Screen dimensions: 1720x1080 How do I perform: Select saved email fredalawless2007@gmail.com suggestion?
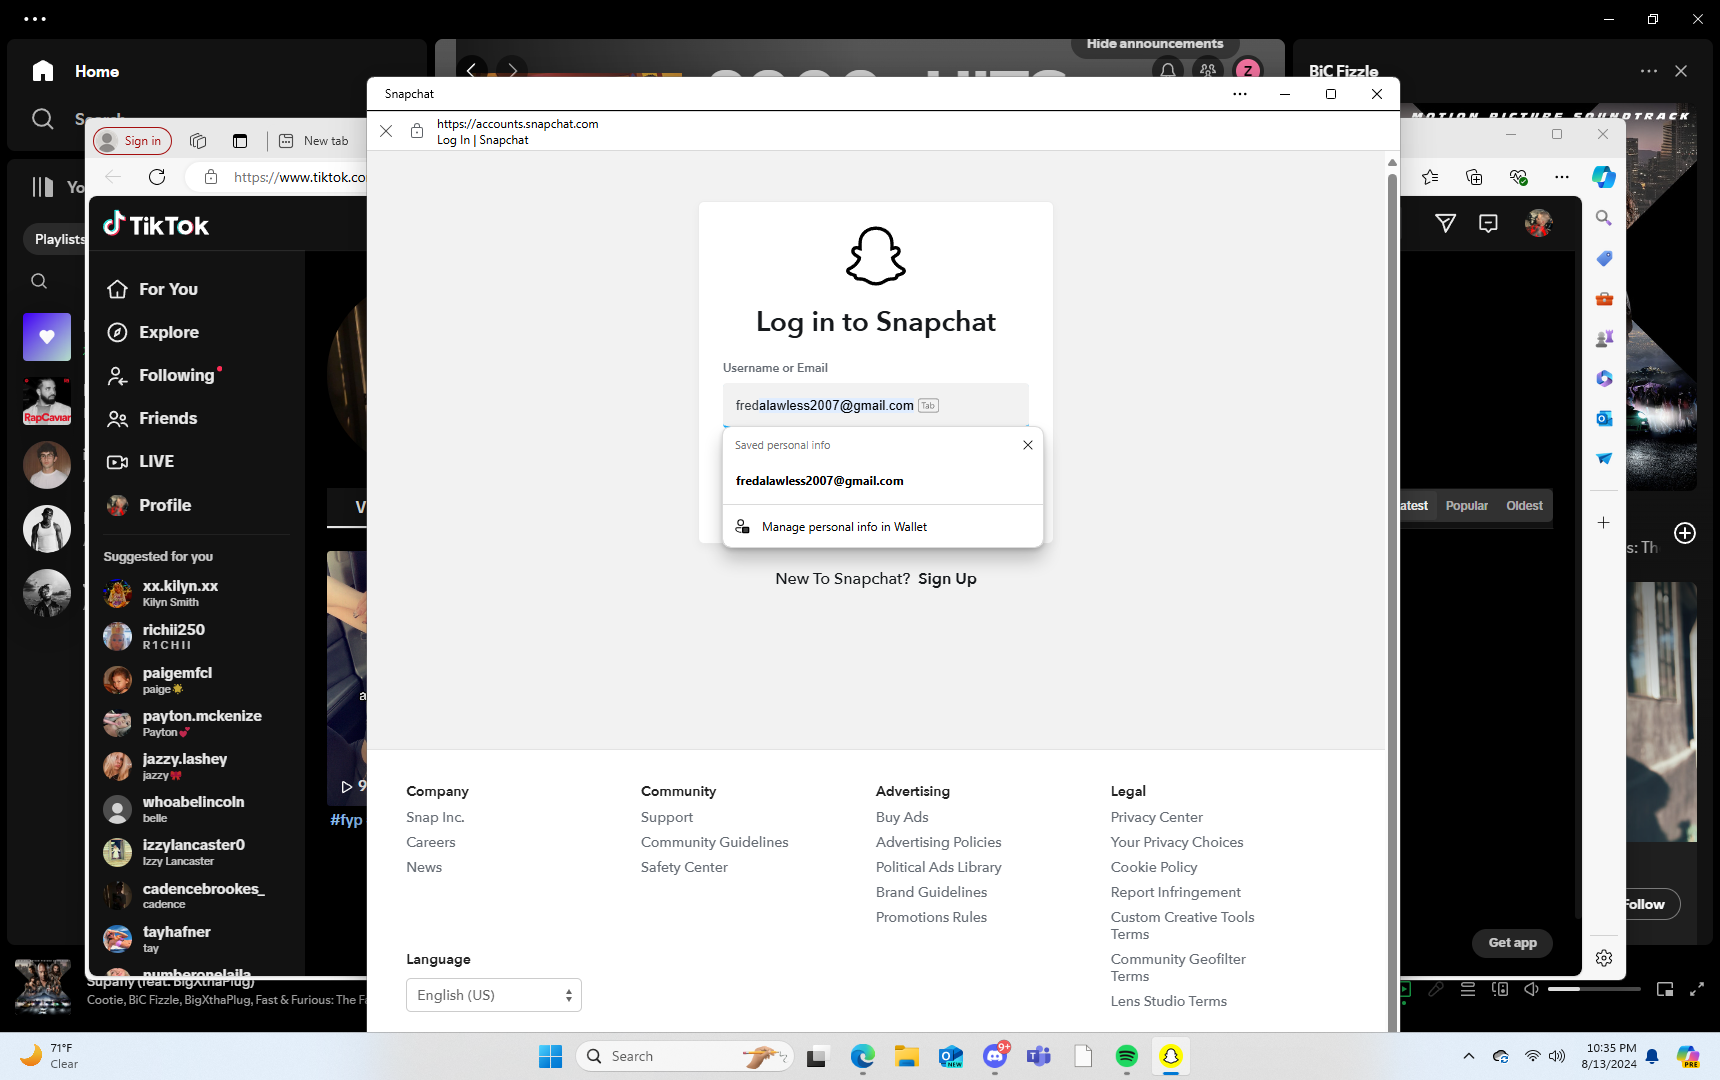tap(882, 481)
